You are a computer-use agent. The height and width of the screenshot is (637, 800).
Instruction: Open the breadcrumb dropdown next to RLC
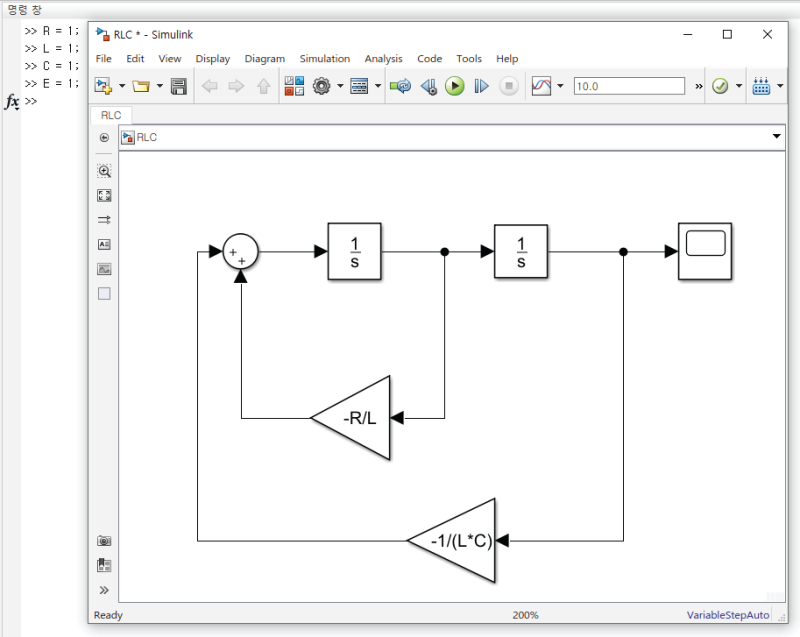[x=778, y=137]
